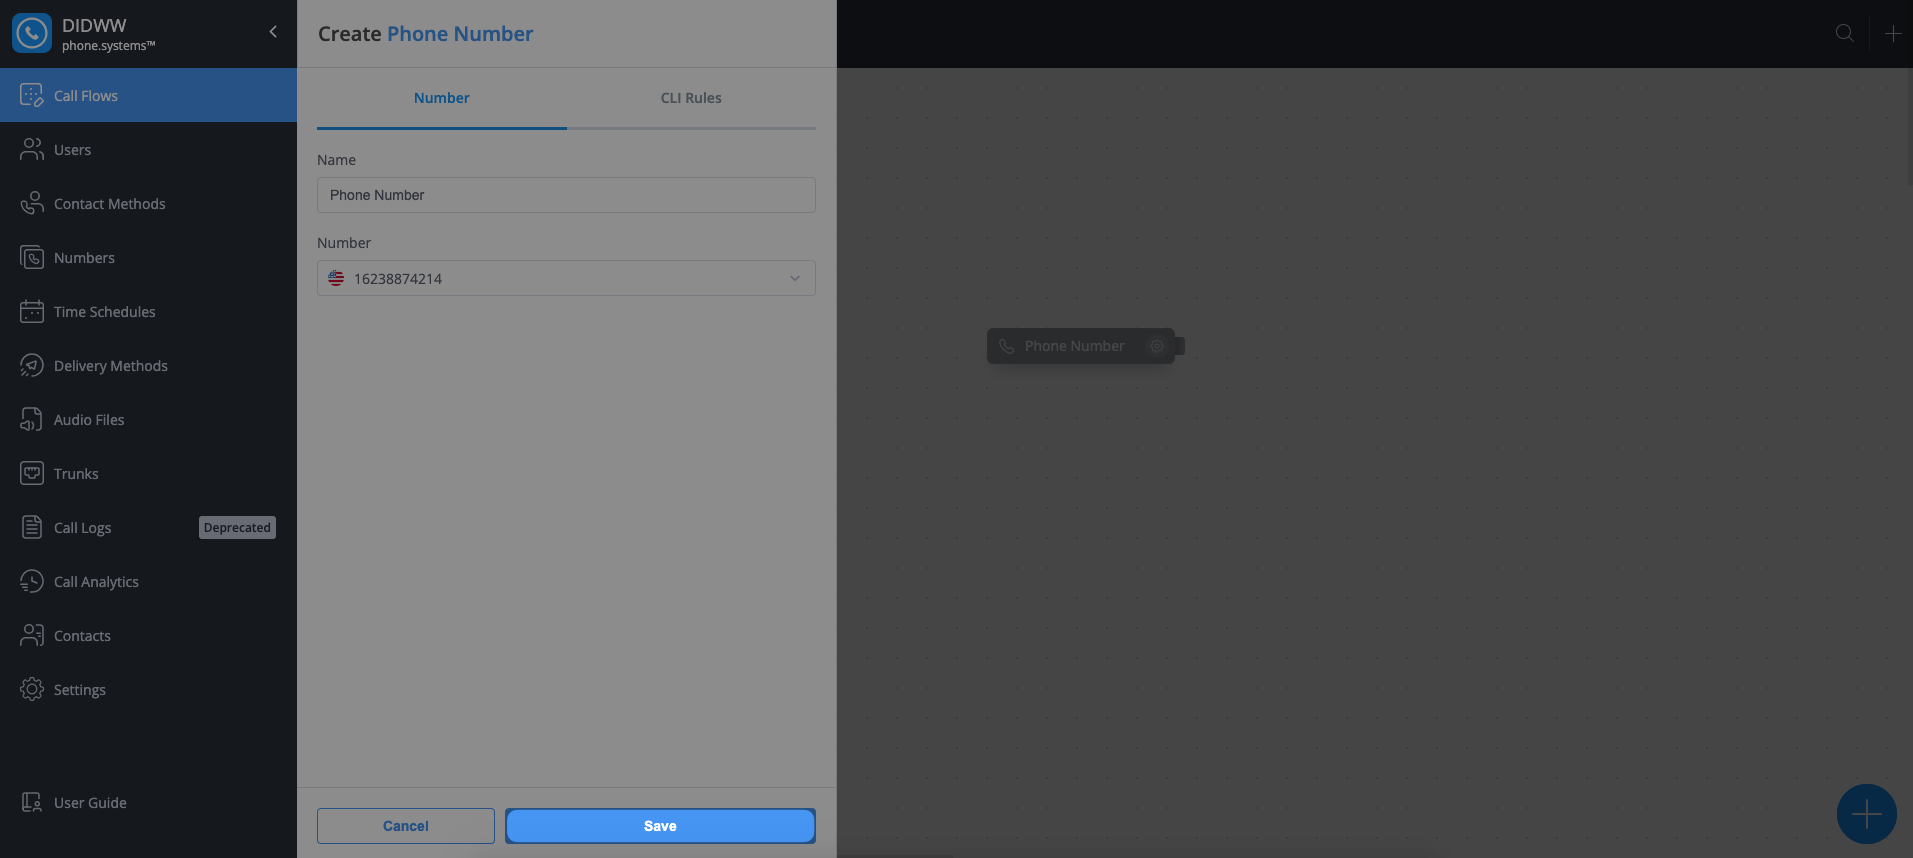1913x858 pixels.
Task: Click the DIDWW phone.systems logo icon
Action: (x=32, y=33)
